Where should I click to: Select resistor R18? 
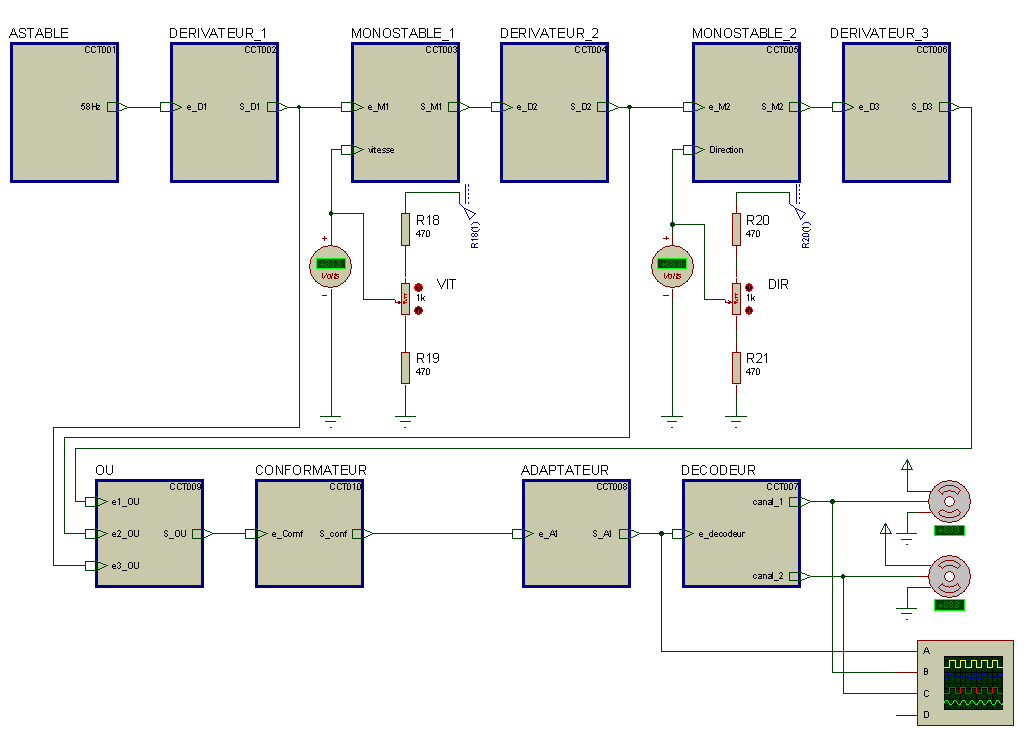[x=406, y=229]
